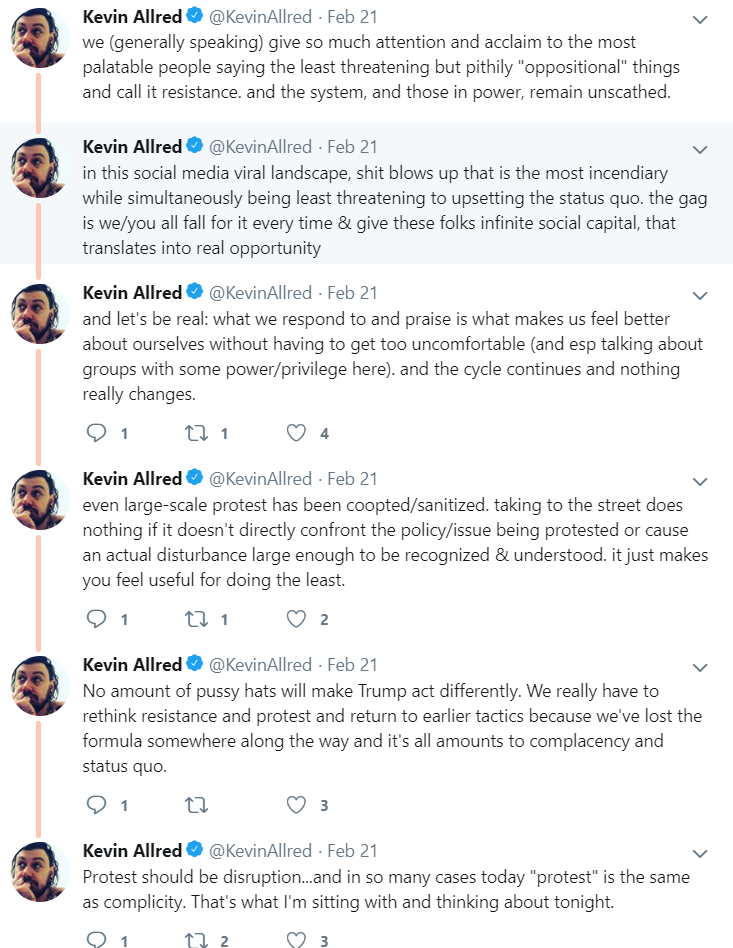Like the pussy hats tweet

296,805
